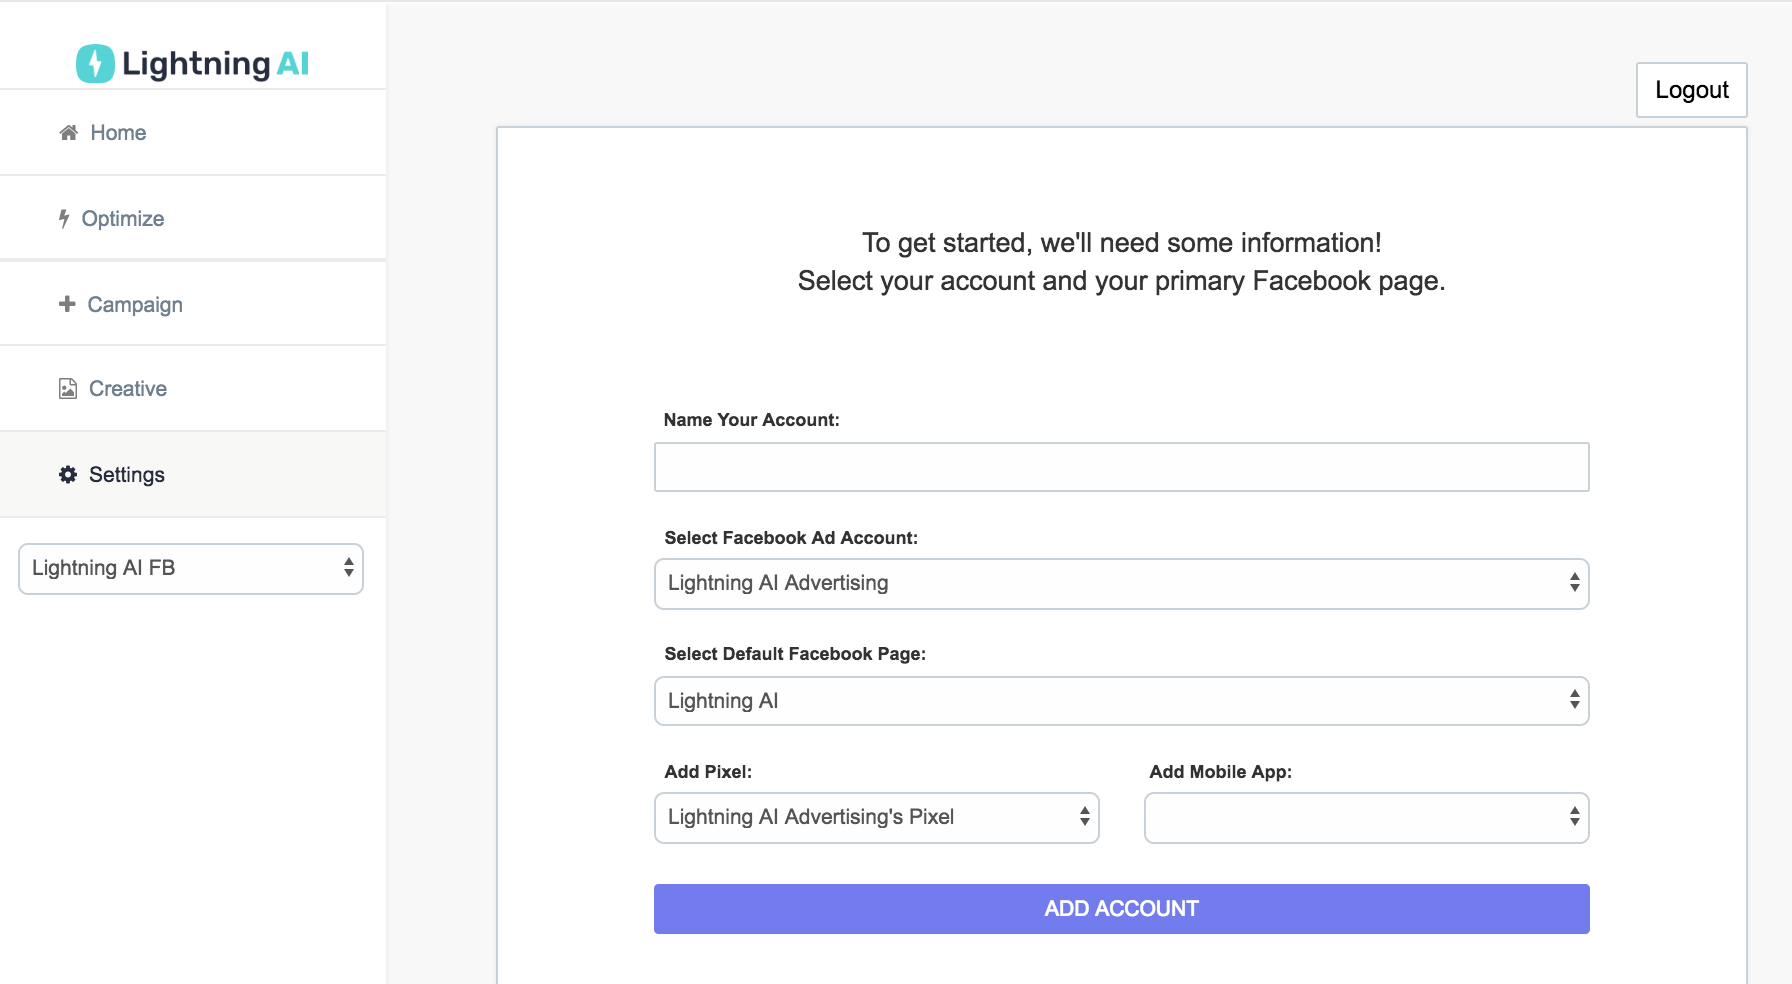Click the Campaign plus icon

pos(66,303)
